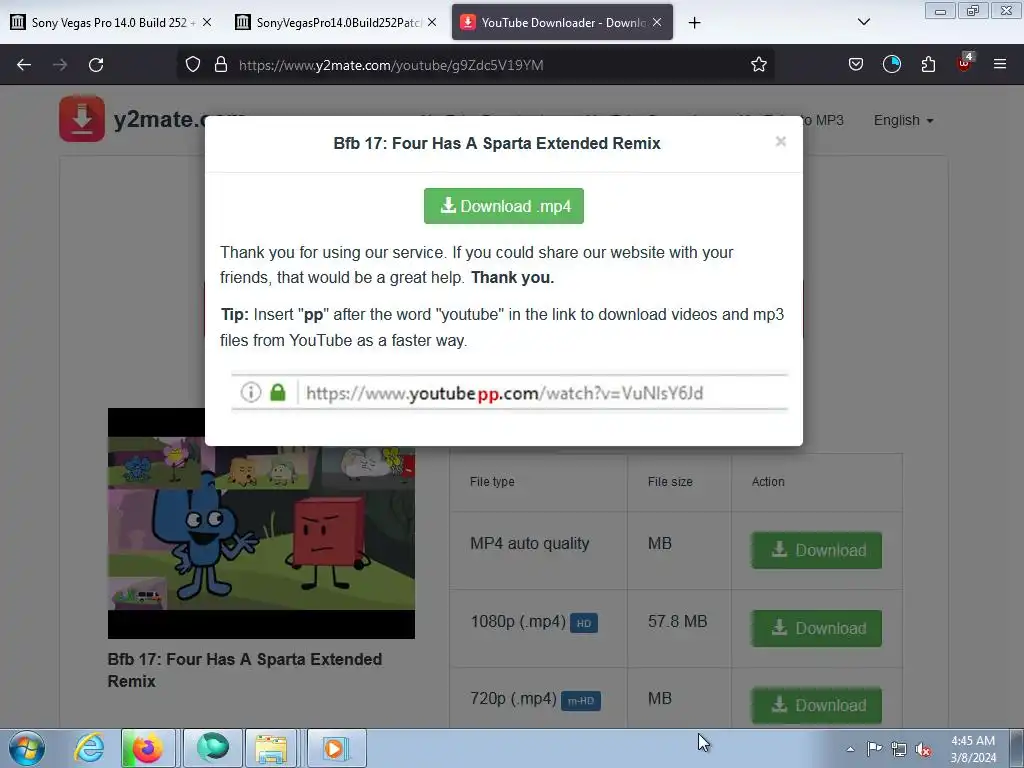
Task: Close the Sony Vegas Pro 14.0 tab
Action: tap(207, 22)
